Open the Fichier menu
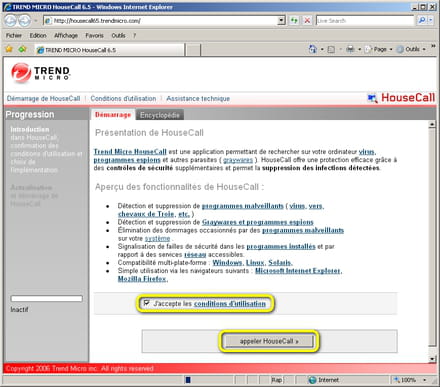The height and width of the screenshot is (387, 440). click(14, 35)
